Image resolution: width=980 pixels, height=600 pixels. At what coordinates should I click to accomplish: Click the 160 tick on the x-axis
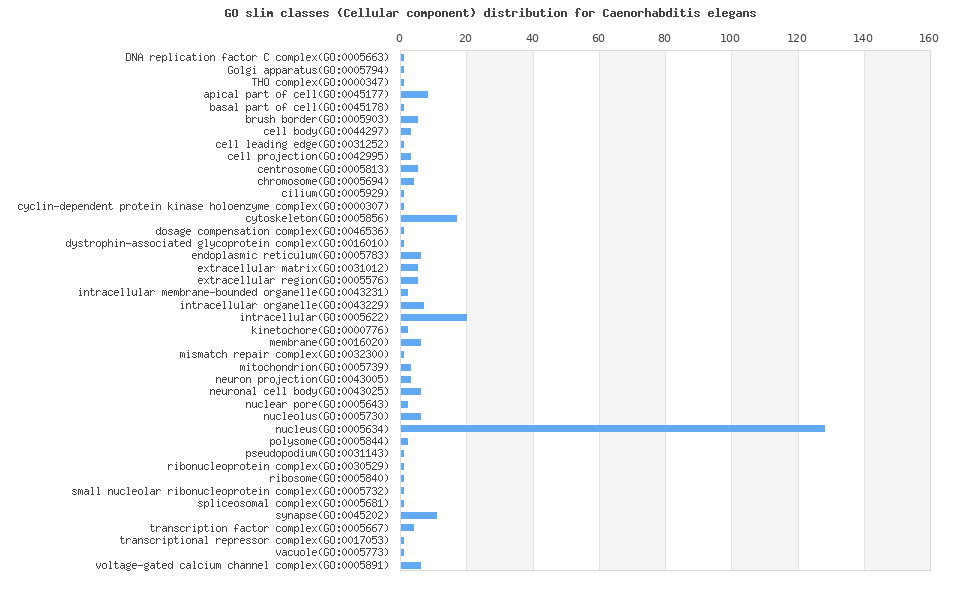[929, 38]
